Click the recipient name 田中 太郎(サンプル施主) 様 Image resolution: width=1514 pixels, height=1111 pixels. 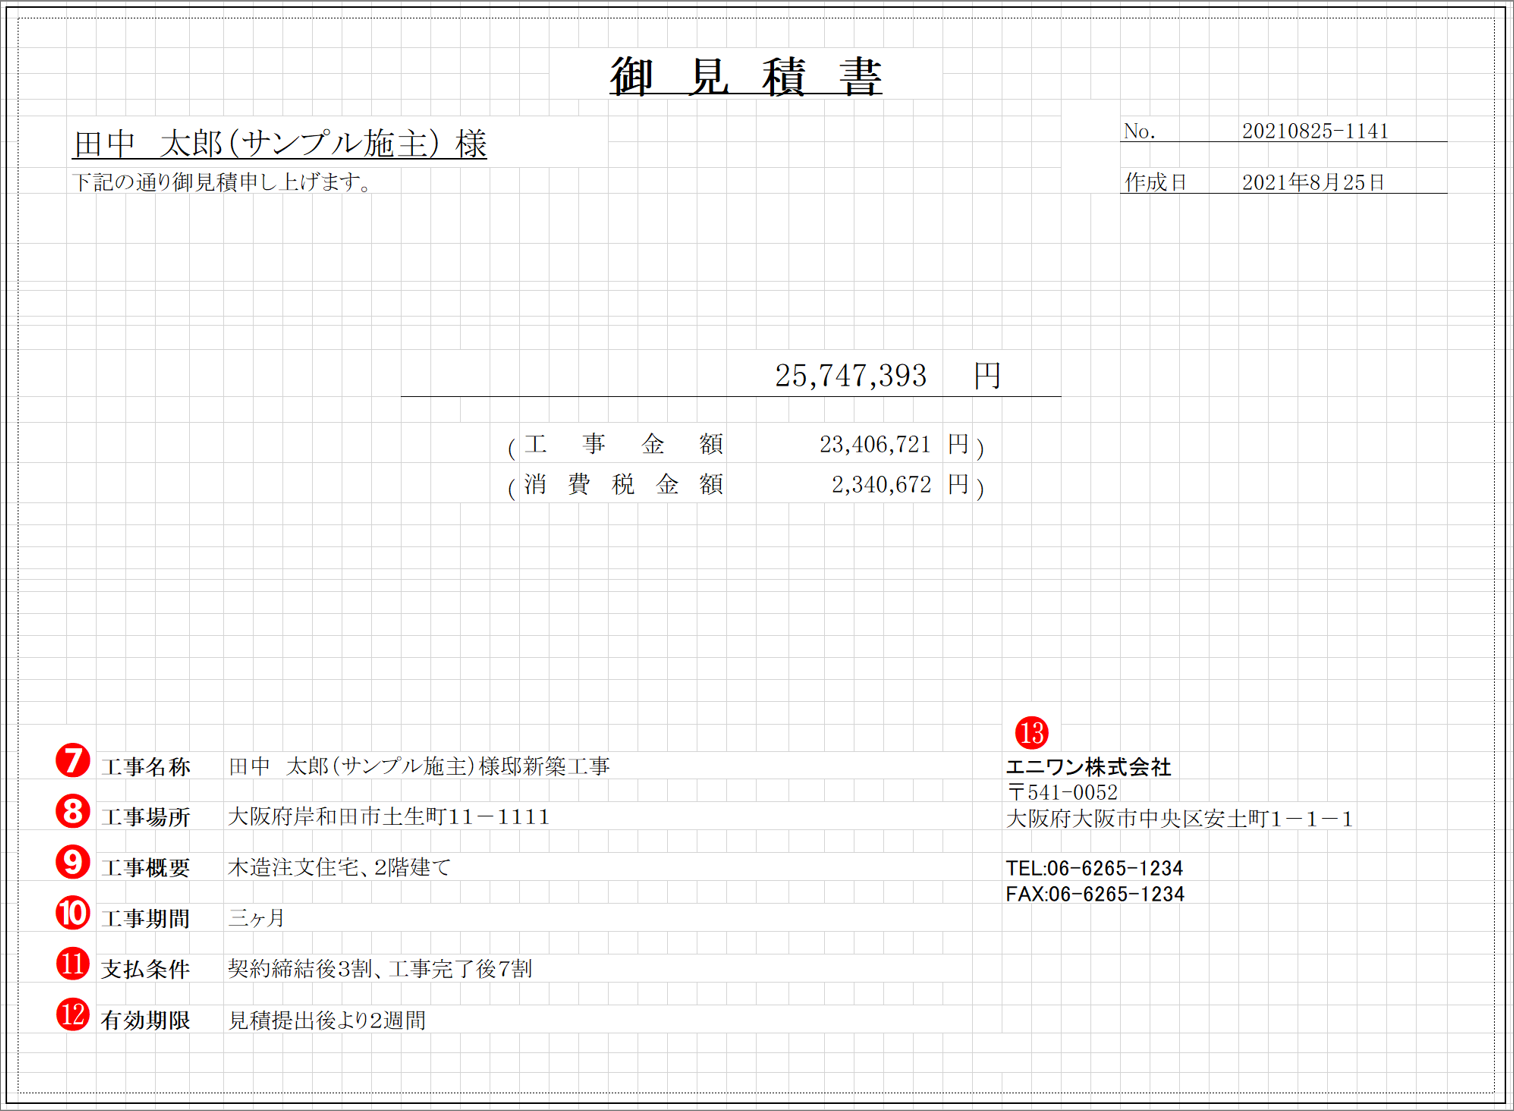click(x=278, y=142)
